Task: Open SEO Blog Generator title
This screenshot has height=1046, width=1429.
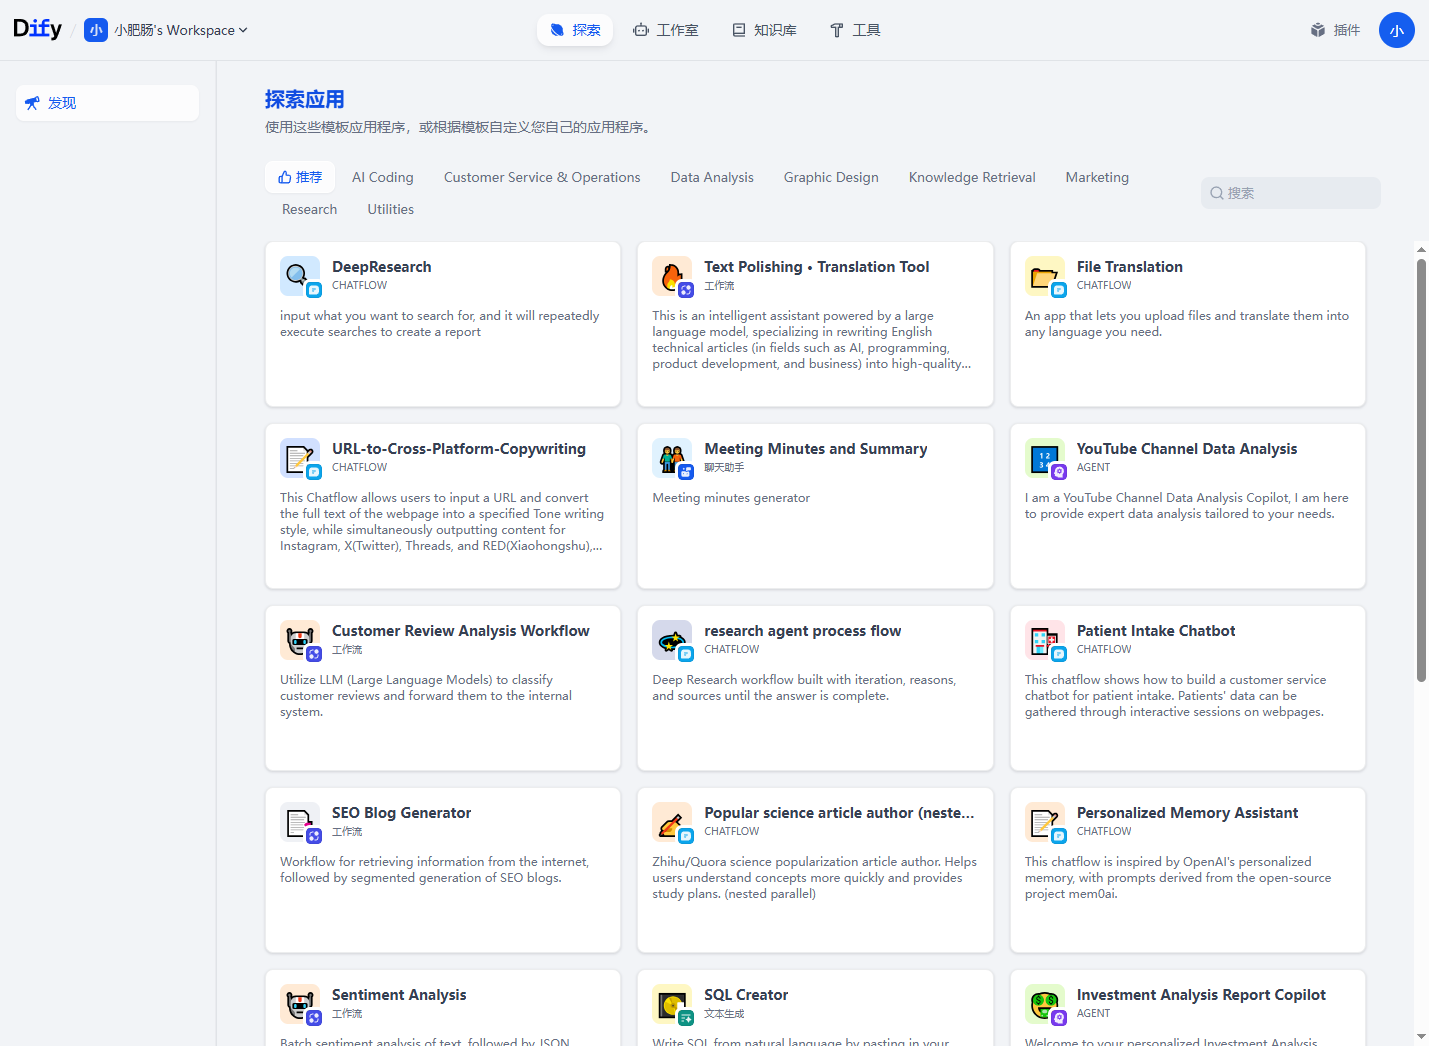Action: click(x=402, y=813)
